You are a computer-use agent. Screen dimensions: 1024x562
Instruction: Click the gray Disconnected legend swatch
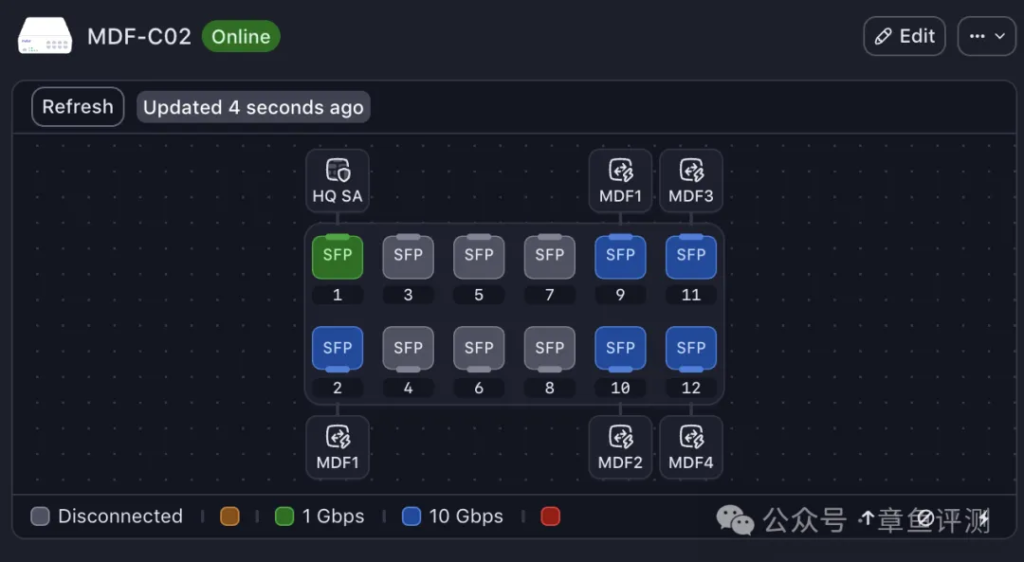tap(40, 516)
